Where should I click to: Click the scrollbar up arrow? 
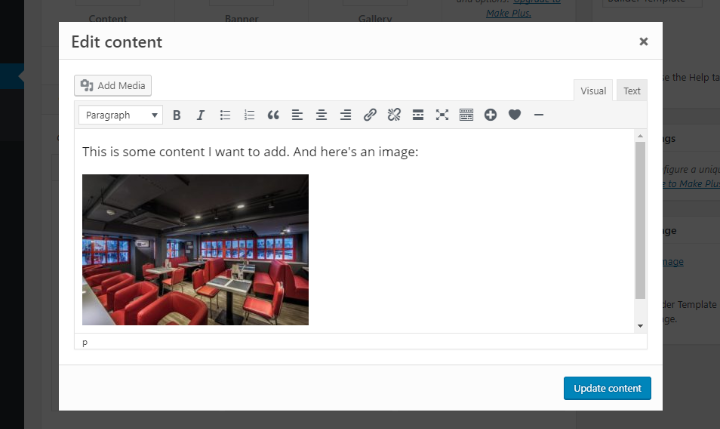tap(640, 136)
